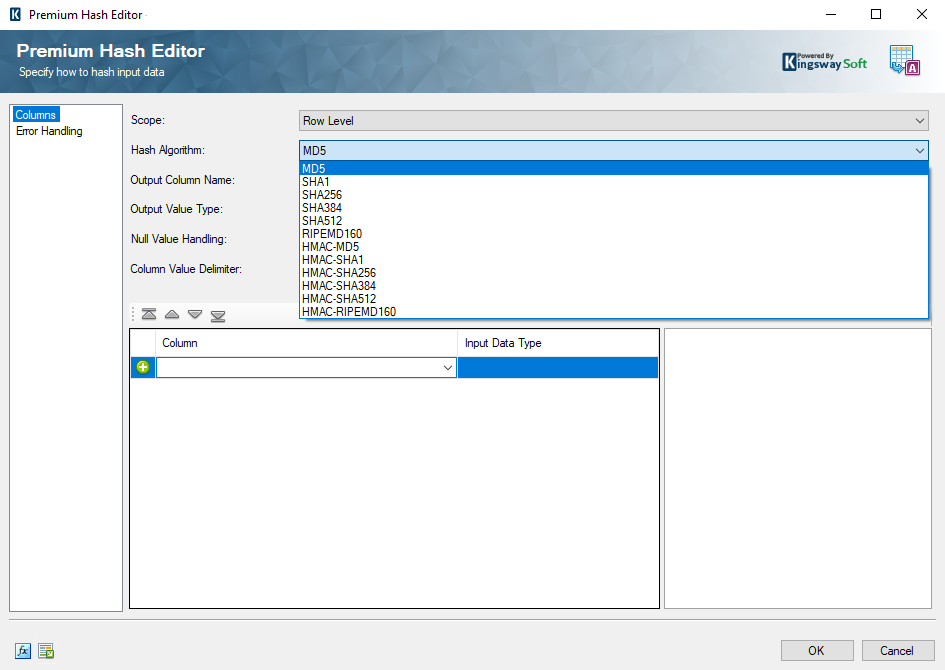Click the move down arrow icon
The height and width of the screenshot is (670, 945).
tap(195, 314)
